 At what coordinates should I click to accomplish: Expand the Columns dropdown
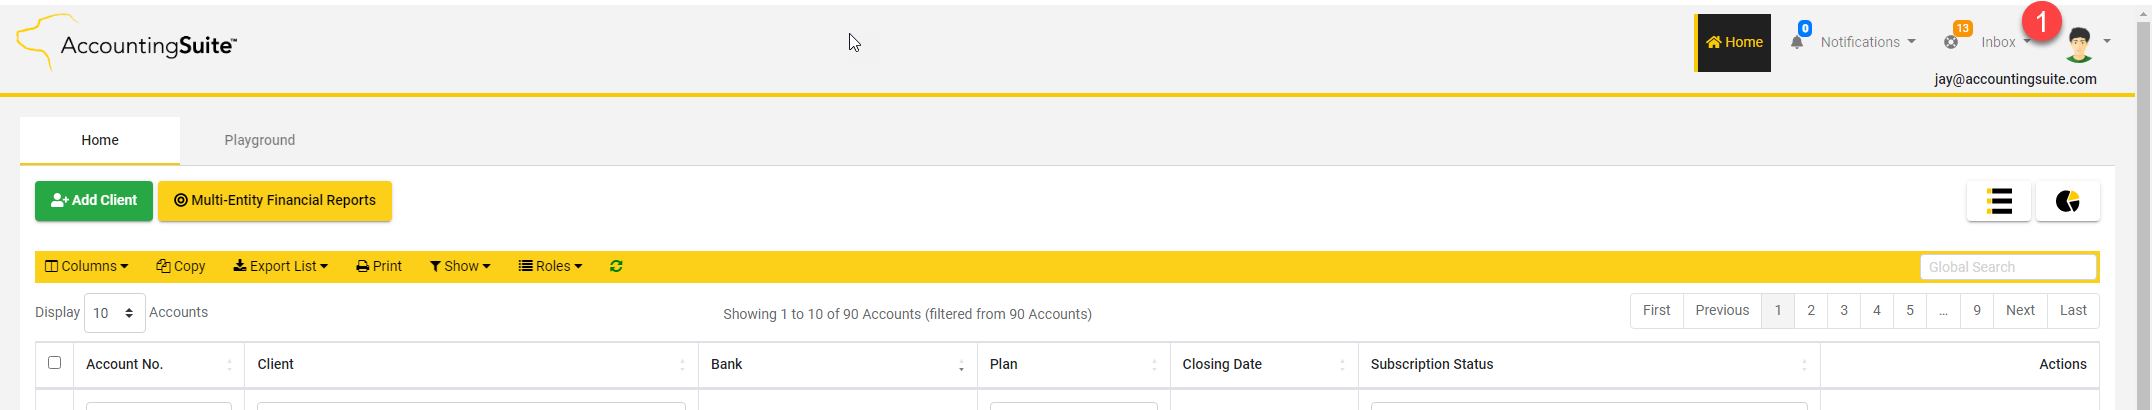[x=87, y=266]
